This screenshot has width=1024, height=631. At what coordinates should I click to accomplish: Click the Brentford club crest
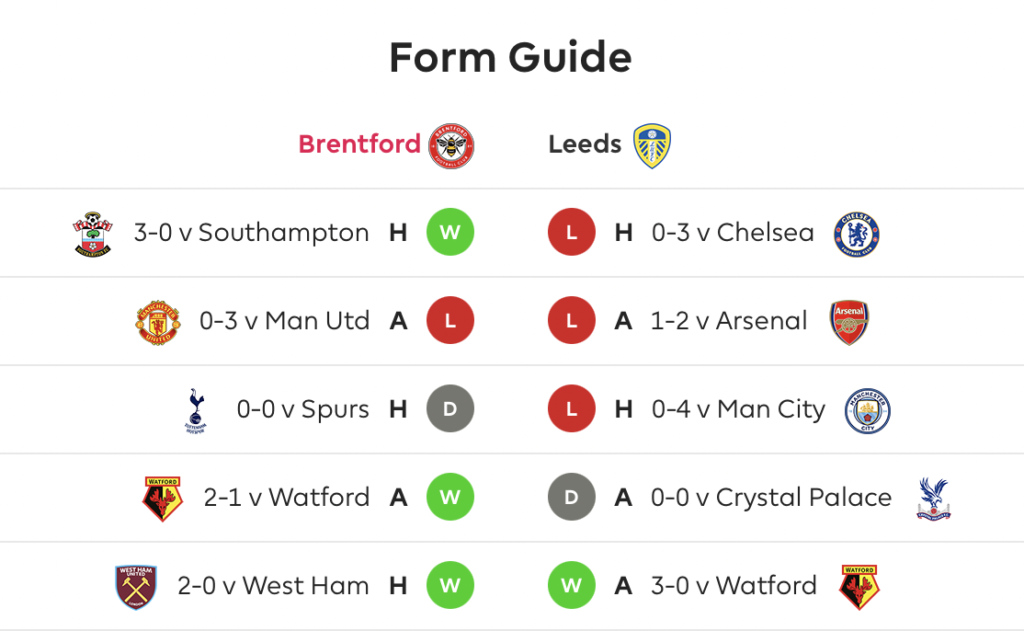click(x=451, y=145)
